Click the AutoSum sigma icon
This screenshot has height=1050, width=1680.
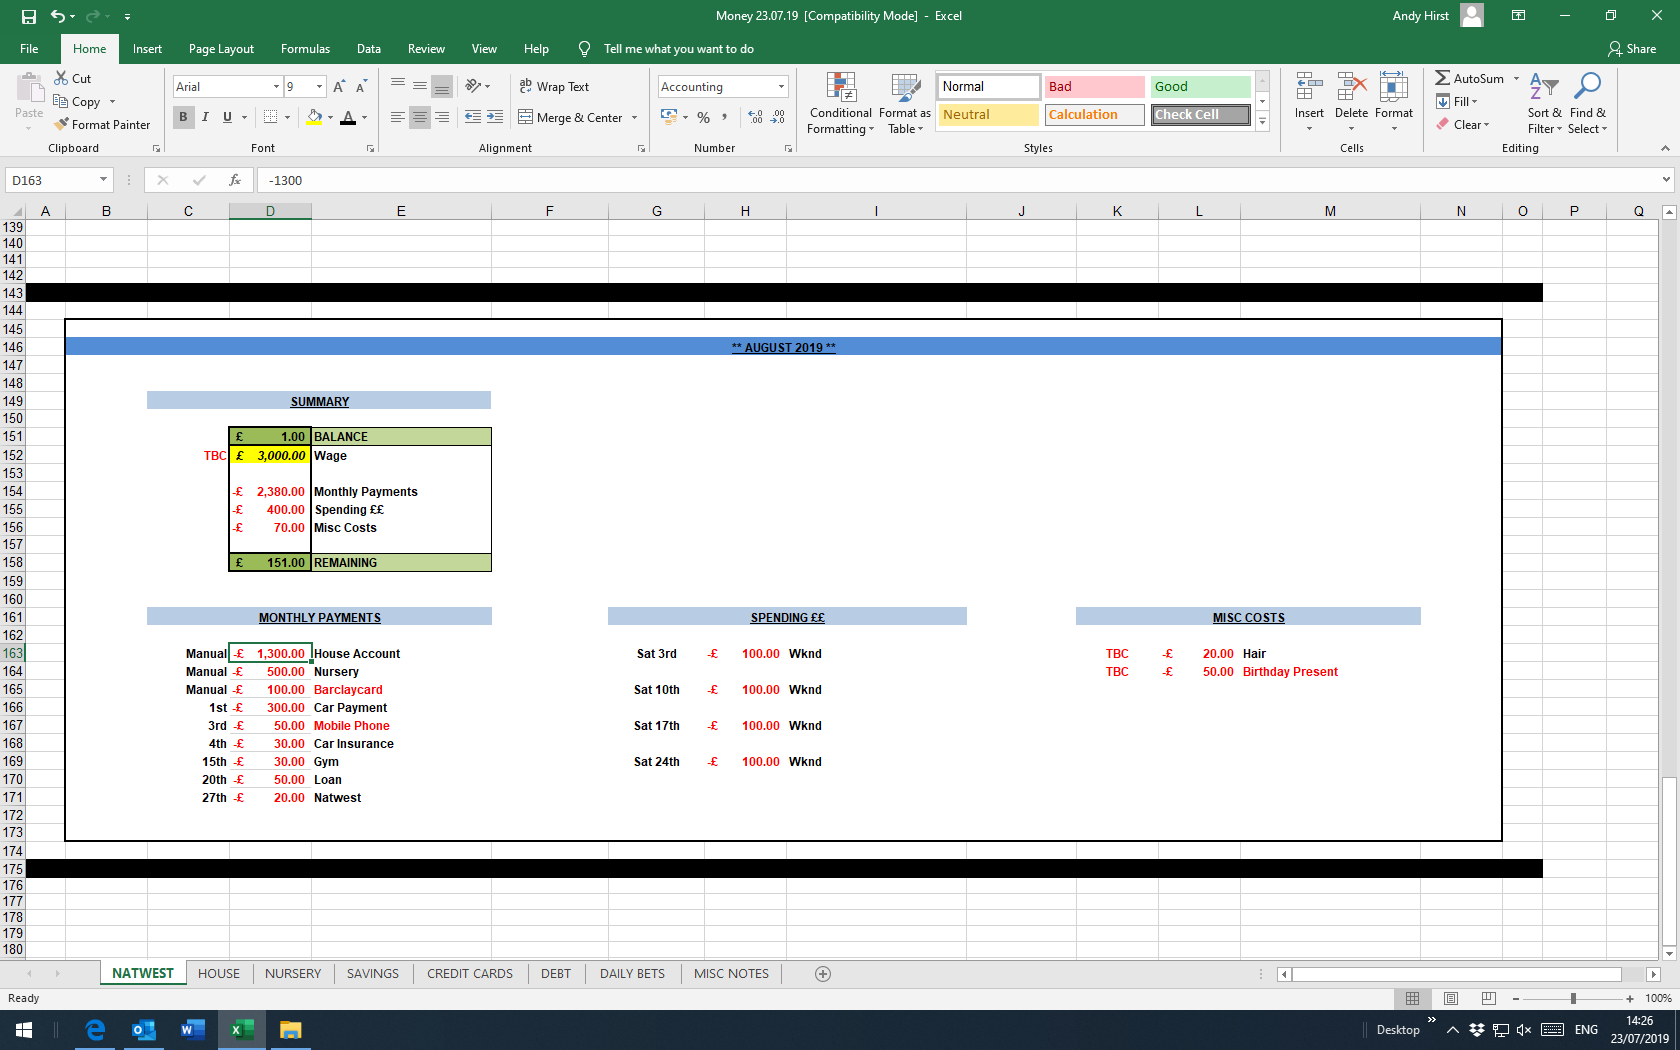pos(1442,78)
